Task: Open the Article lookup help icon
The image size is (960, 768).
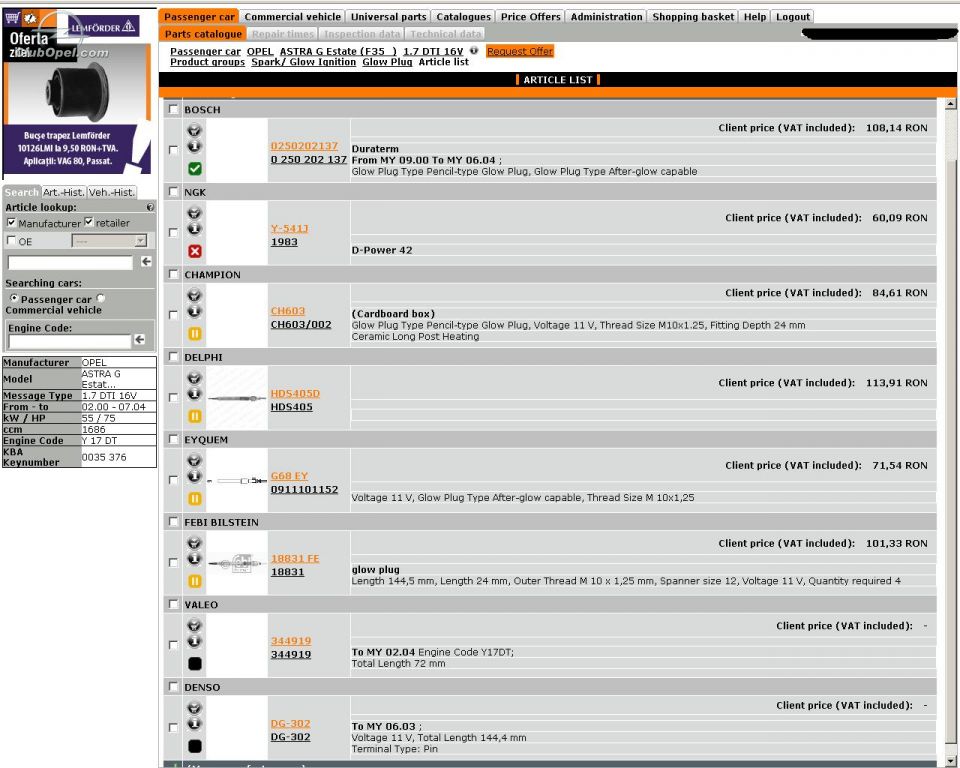Action: pos(150,207)
